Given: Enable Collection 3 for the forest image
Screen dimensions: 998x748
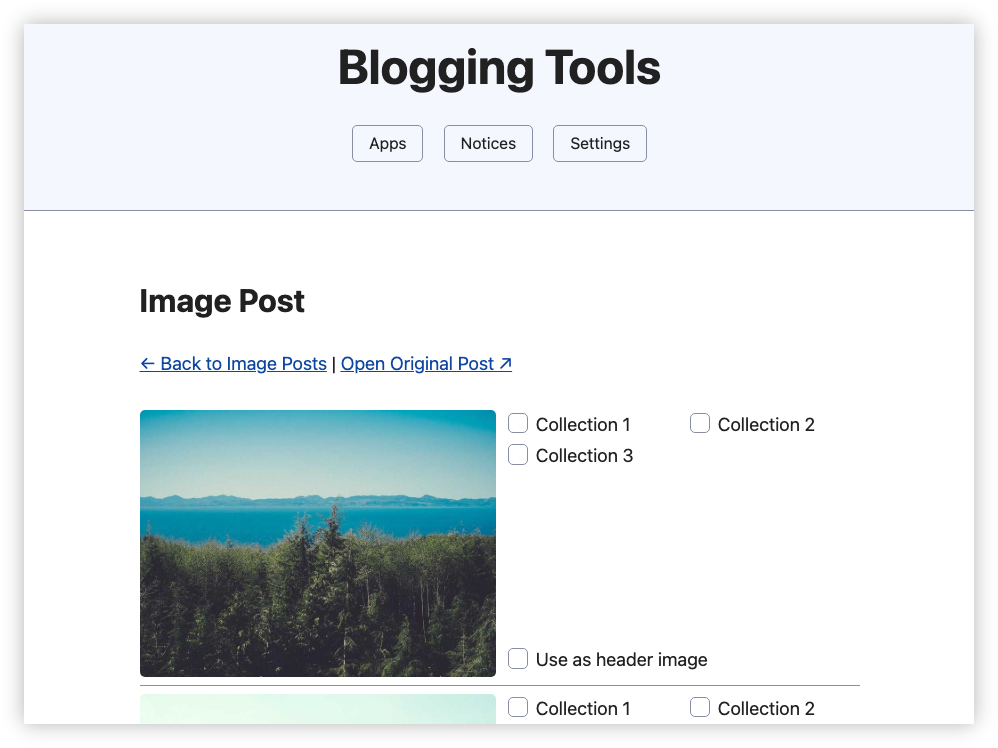Looking at the screenshot, I should [x=518, y=454].
